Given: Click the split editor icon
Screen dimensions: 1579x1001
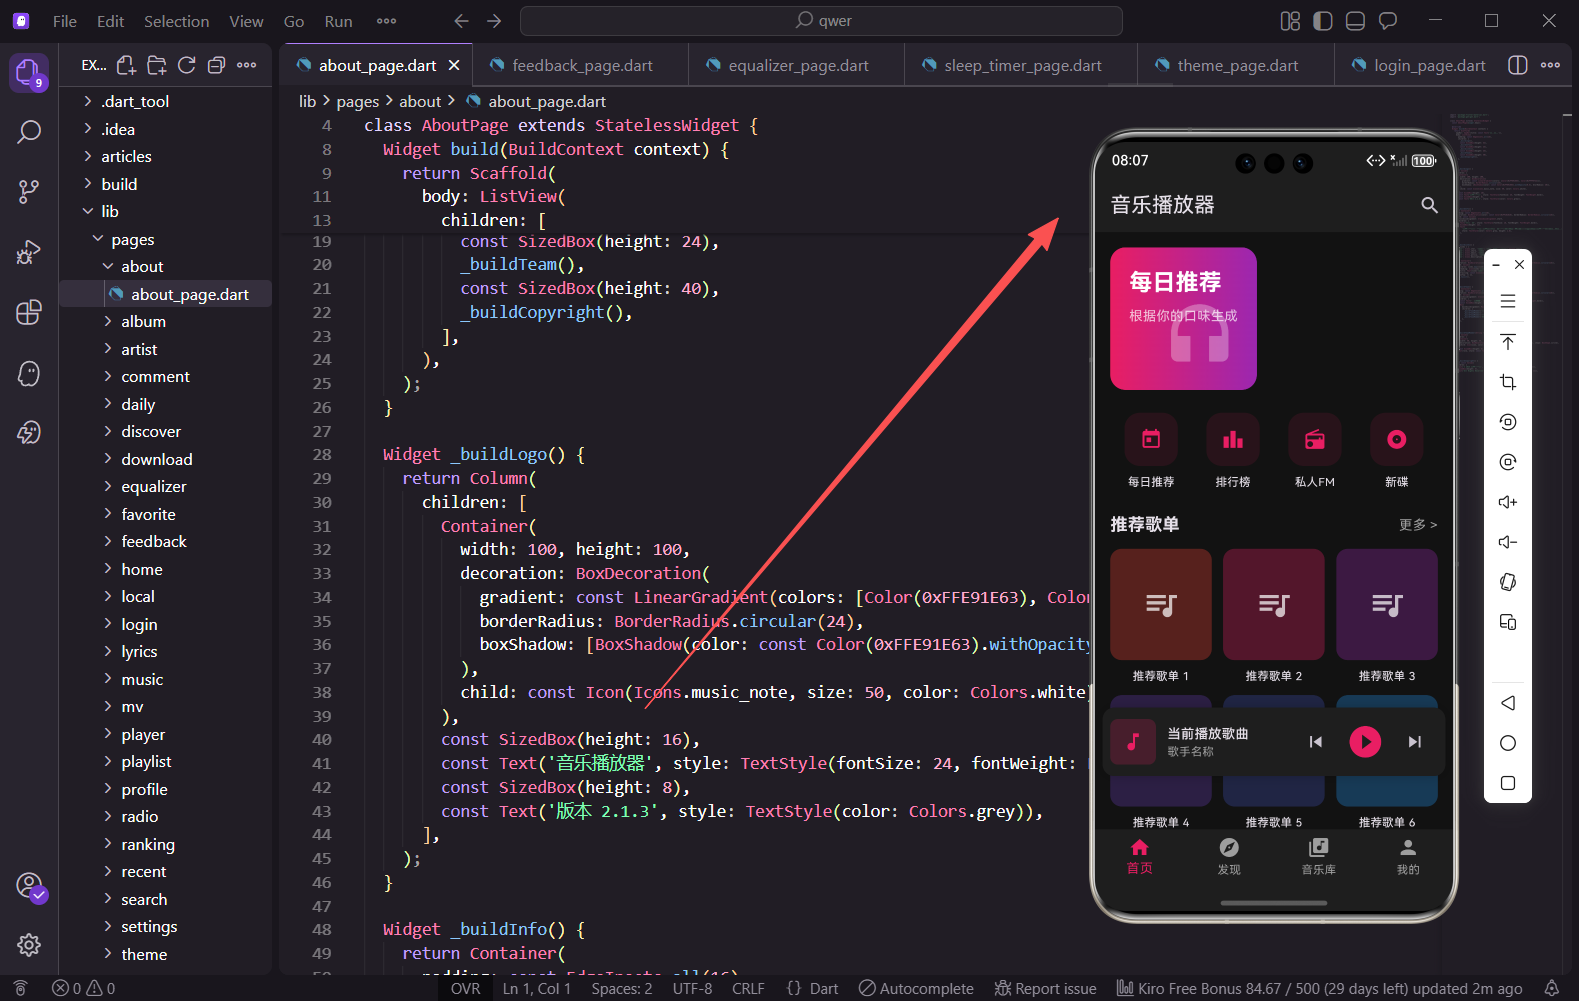Looking at the screenshot, I should pyautogui.click(x=1517, y=65).
